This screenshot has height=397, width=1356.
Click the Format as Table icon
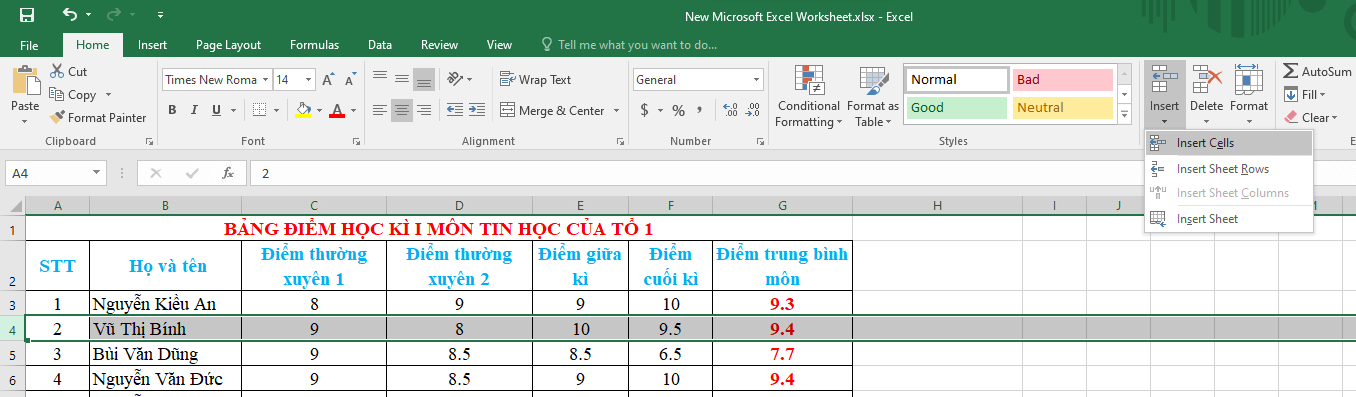(x=873, y=82)
